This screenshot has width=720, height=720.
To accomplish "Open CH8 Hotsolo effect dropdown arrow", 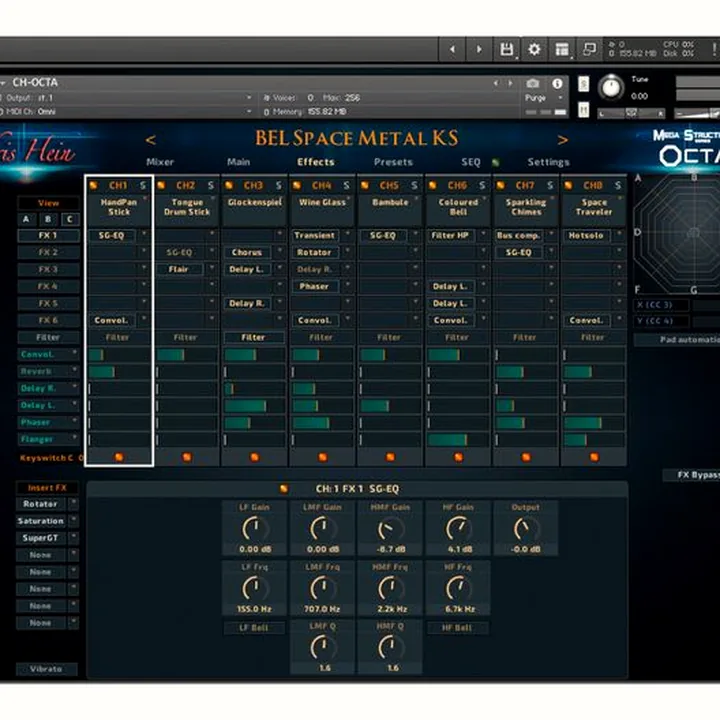I will pos(619,235).
